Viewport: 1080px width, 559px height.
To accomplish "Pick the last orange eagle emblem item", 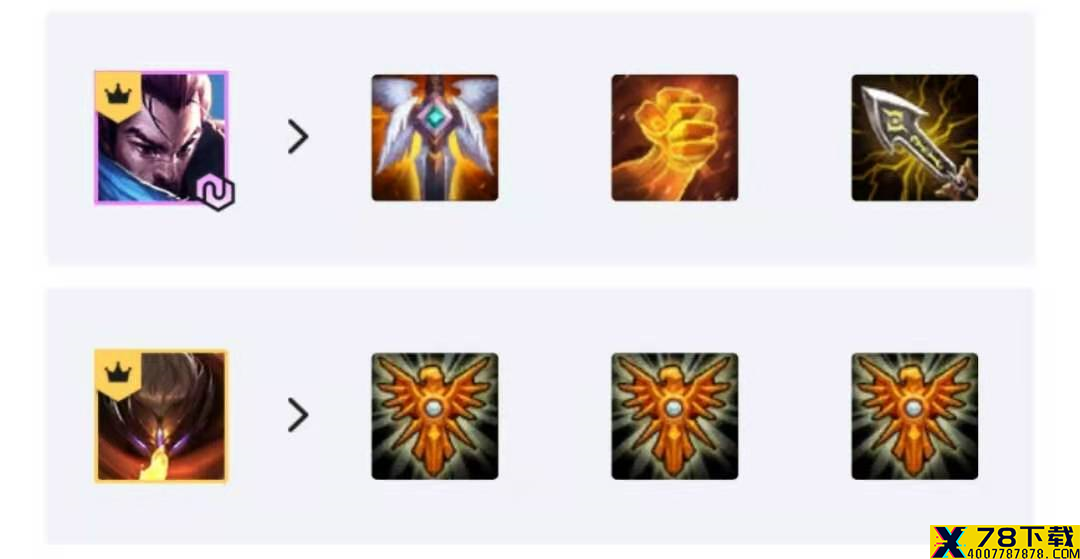I will [914, 416].
